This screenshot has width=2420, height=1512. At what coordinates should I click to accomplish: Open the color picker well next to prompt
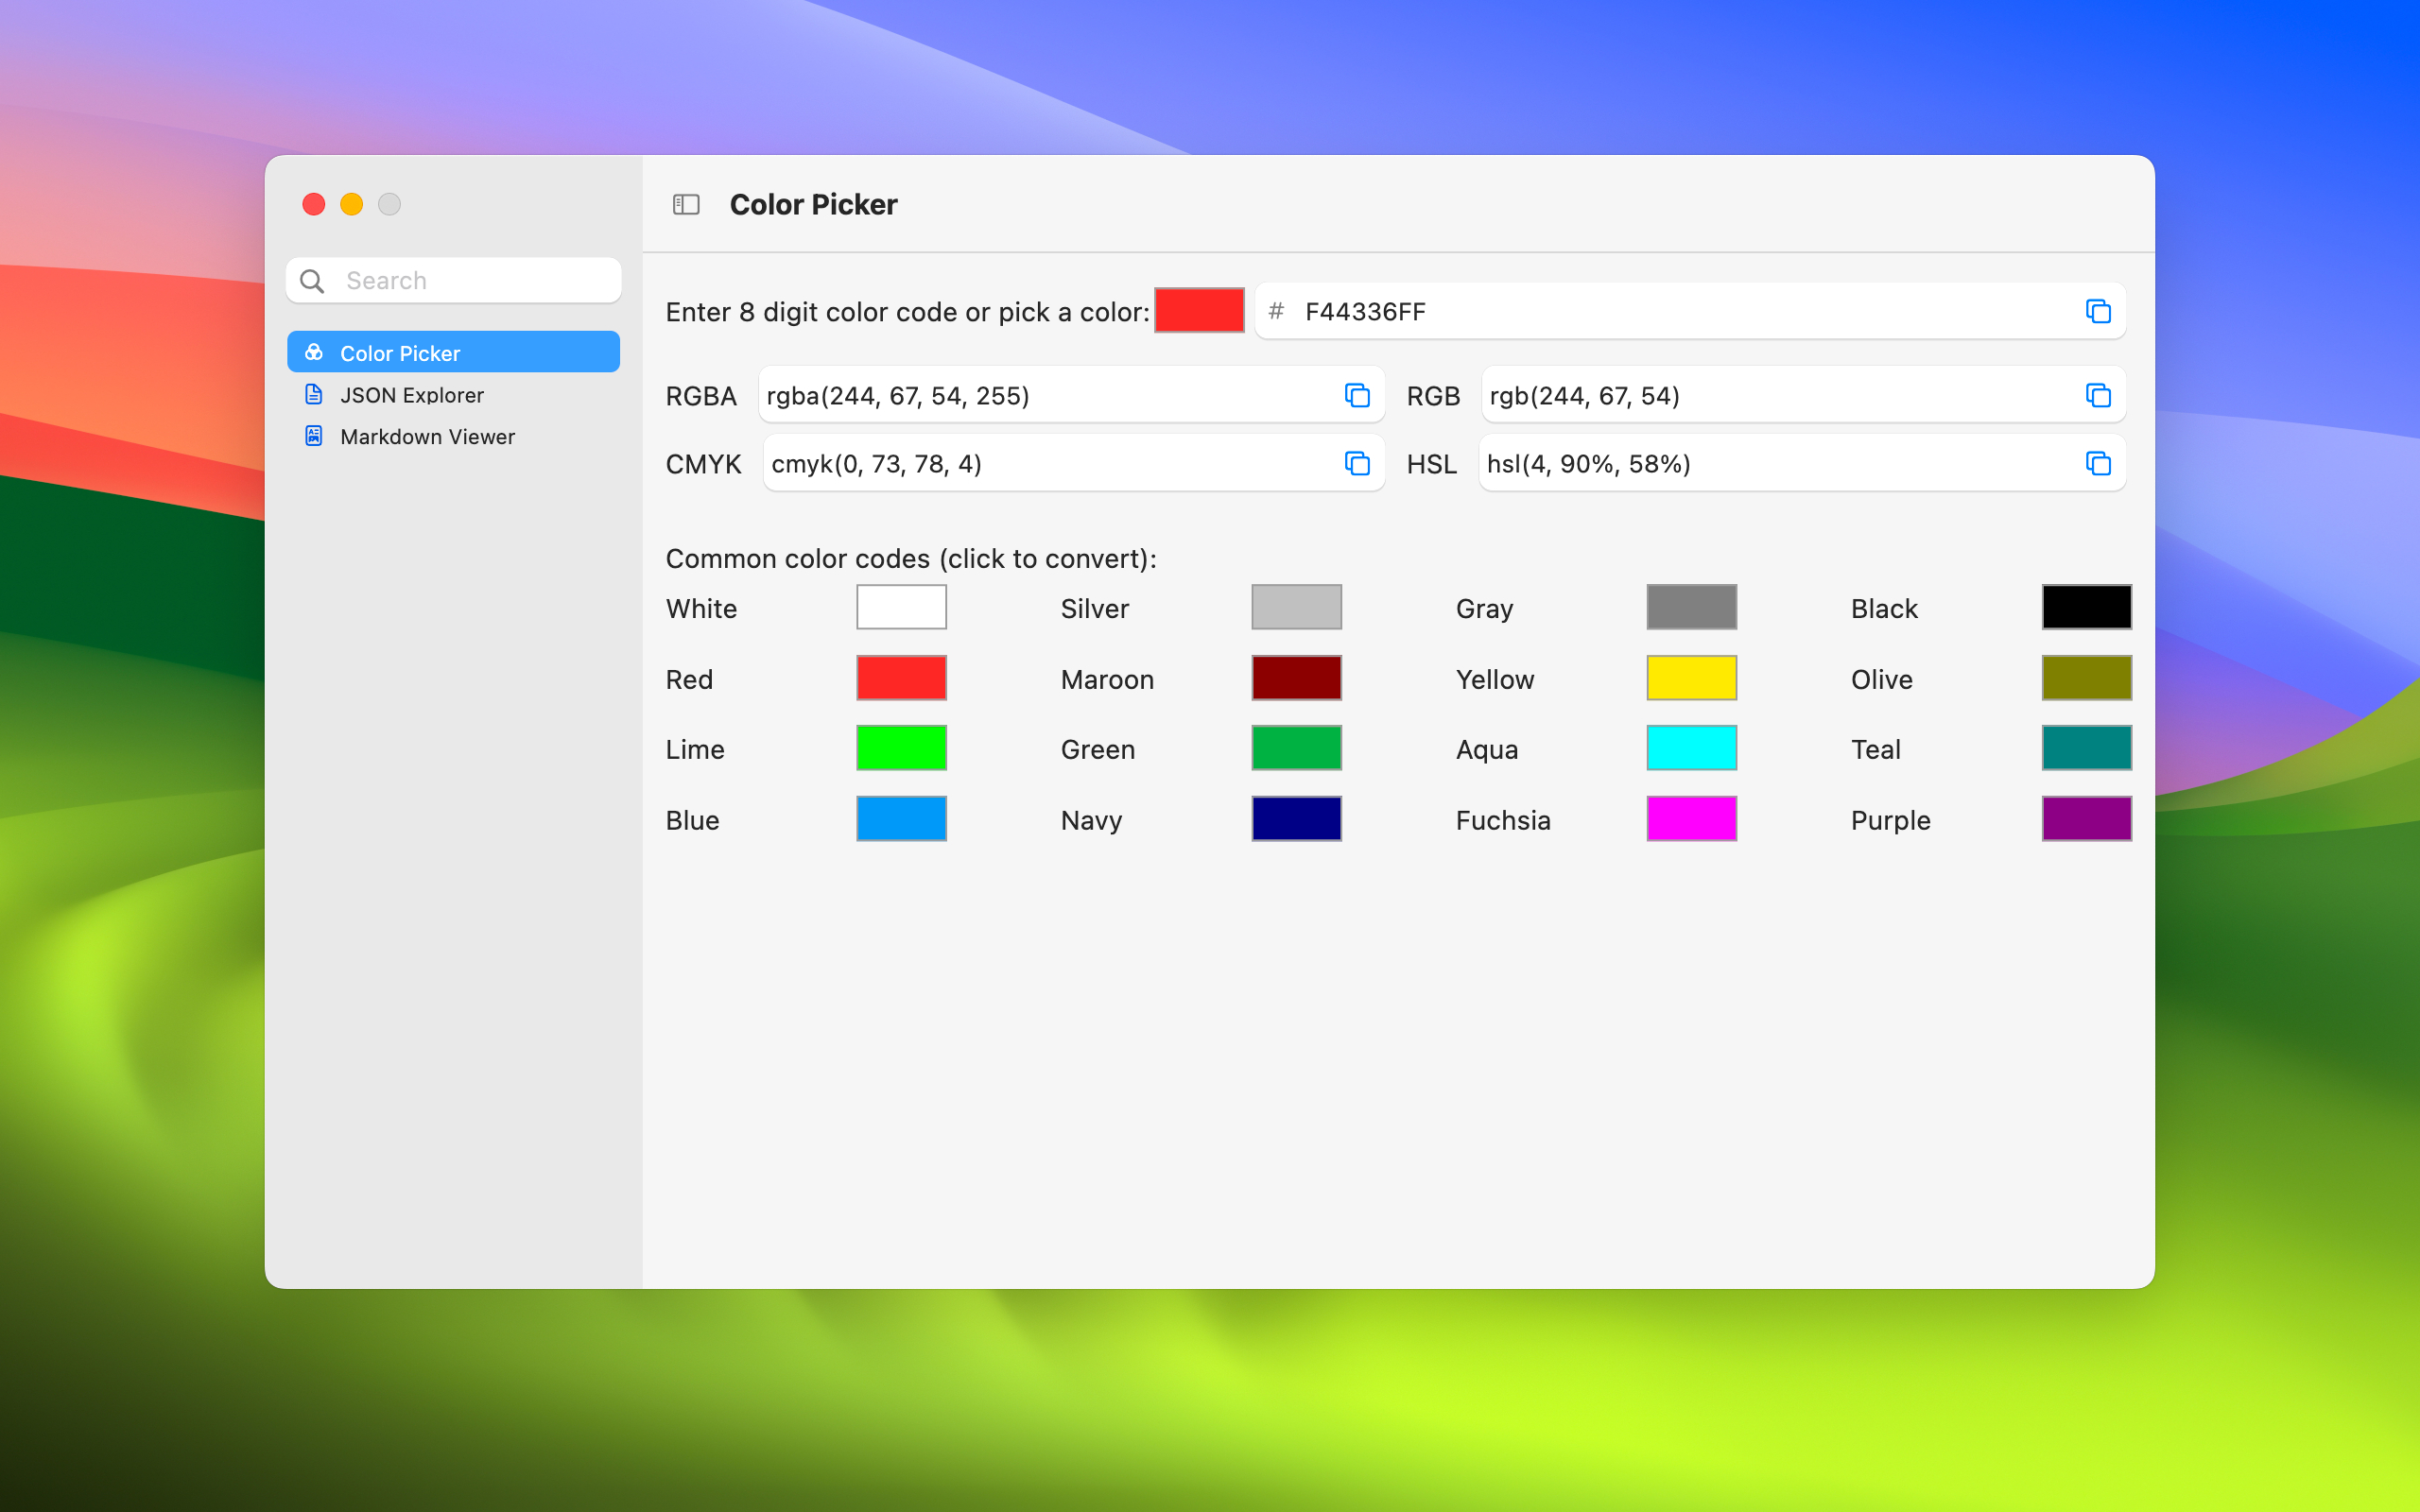[x=1199, y=310]
